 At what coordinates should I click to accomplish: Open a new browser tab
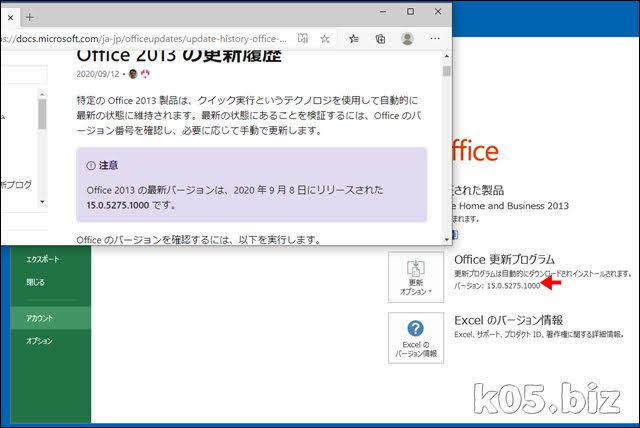tap(29, 17)
